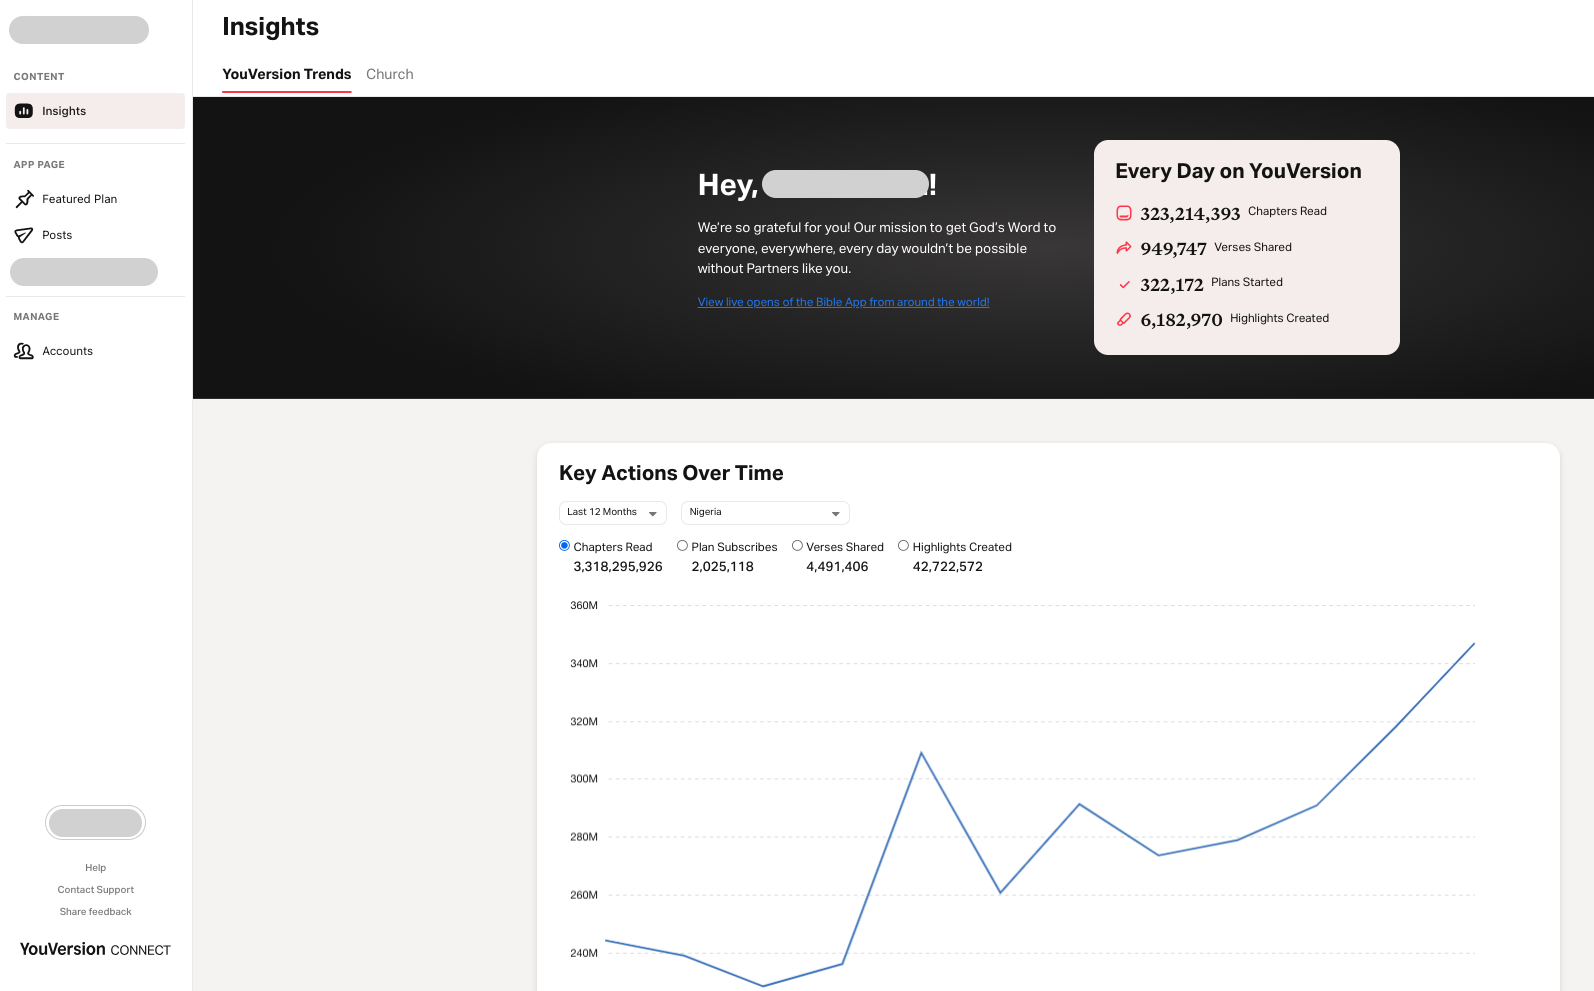1594x991 pixels.
Task: Select the Highlights Created radio button
Action: tap(903, 546)
